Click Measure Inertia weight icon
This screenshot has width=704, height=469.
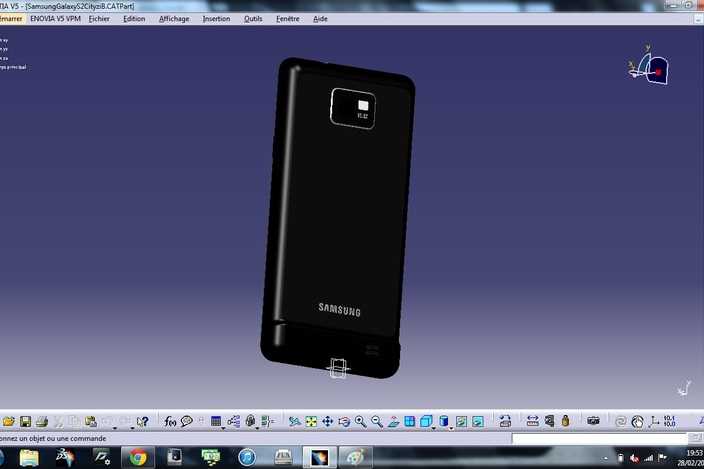coord(565,421)
